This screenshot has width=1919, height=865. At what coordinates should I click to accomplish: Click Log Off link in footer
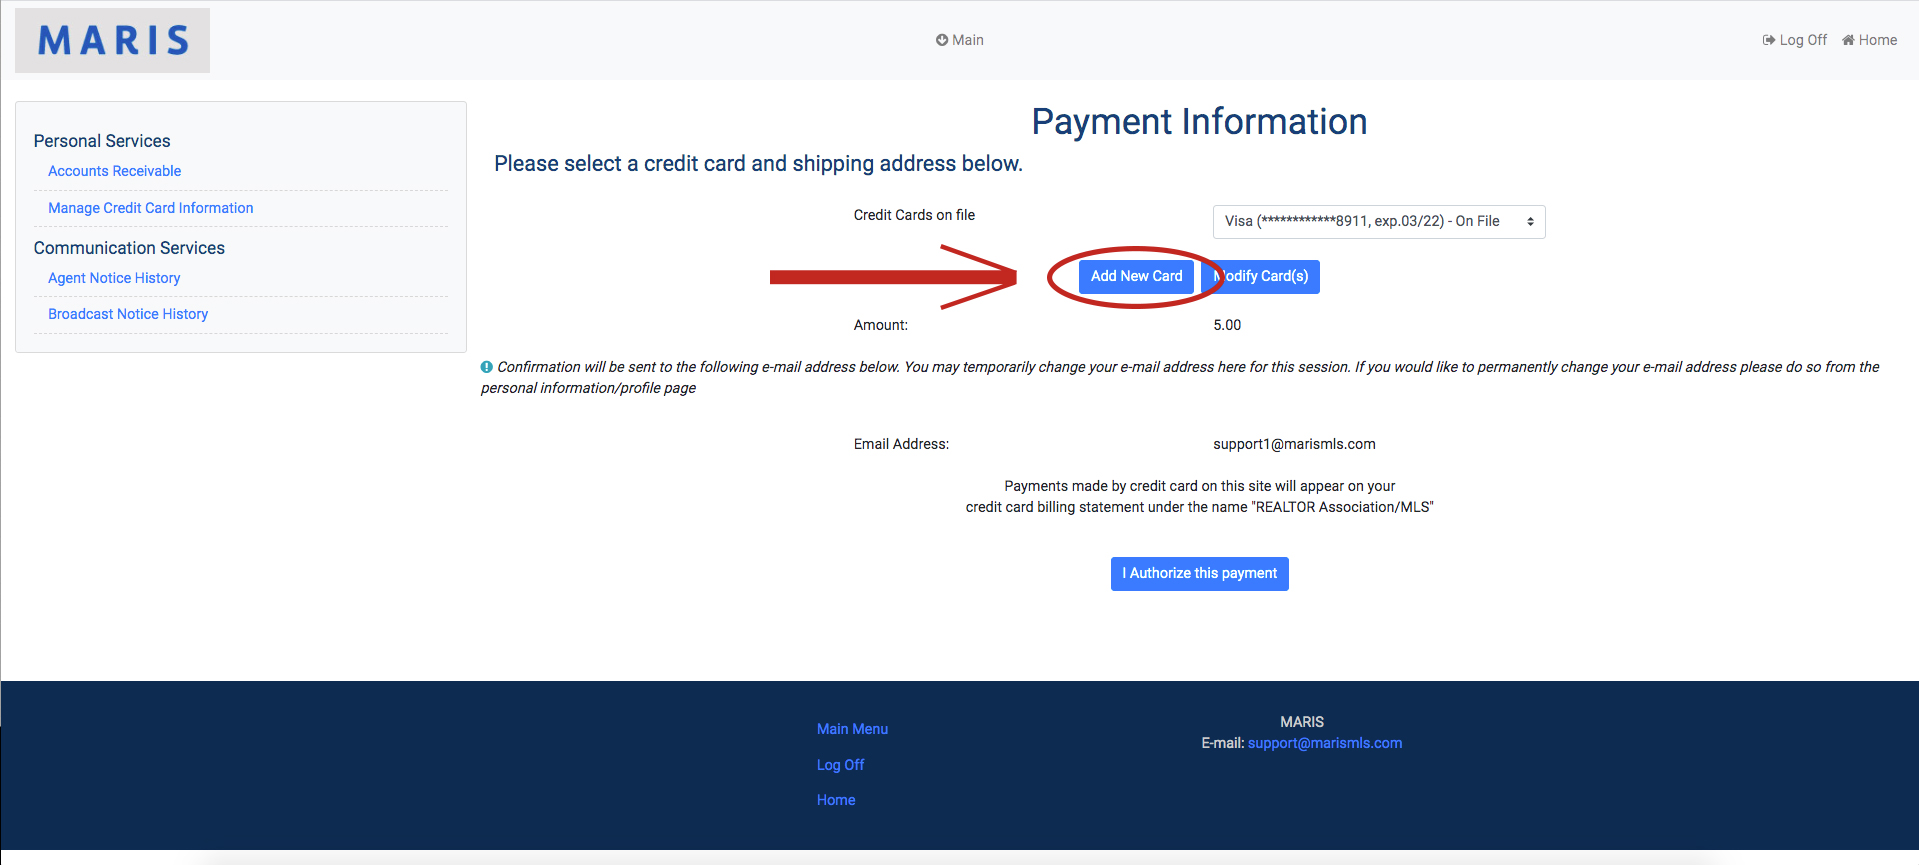(840, 765)
